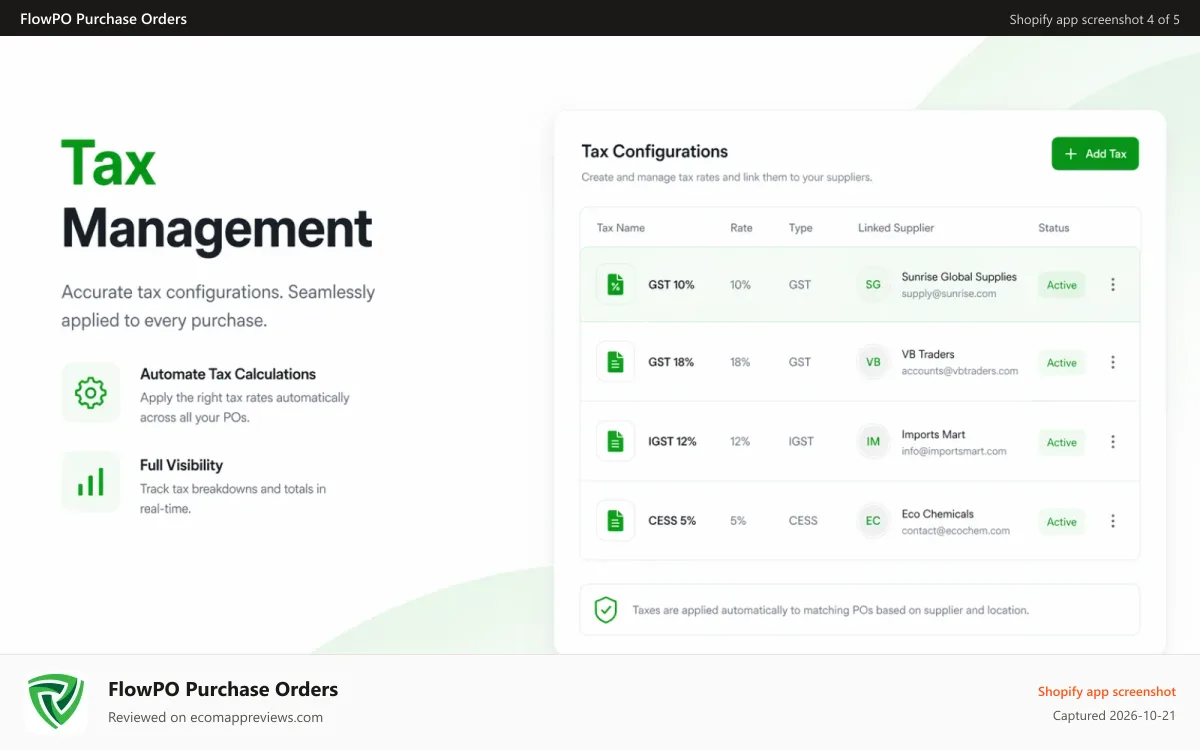
Task: Click the ecomappreviews.com review text
Action: click(x=215, y=717)
